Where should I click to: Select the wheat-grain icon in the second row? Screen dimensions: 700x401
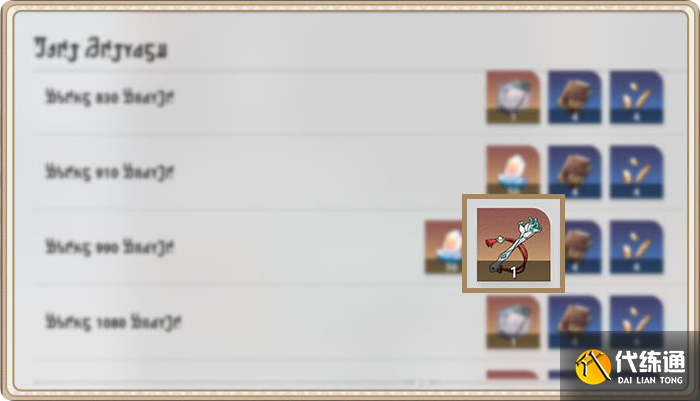coord(637,172)
